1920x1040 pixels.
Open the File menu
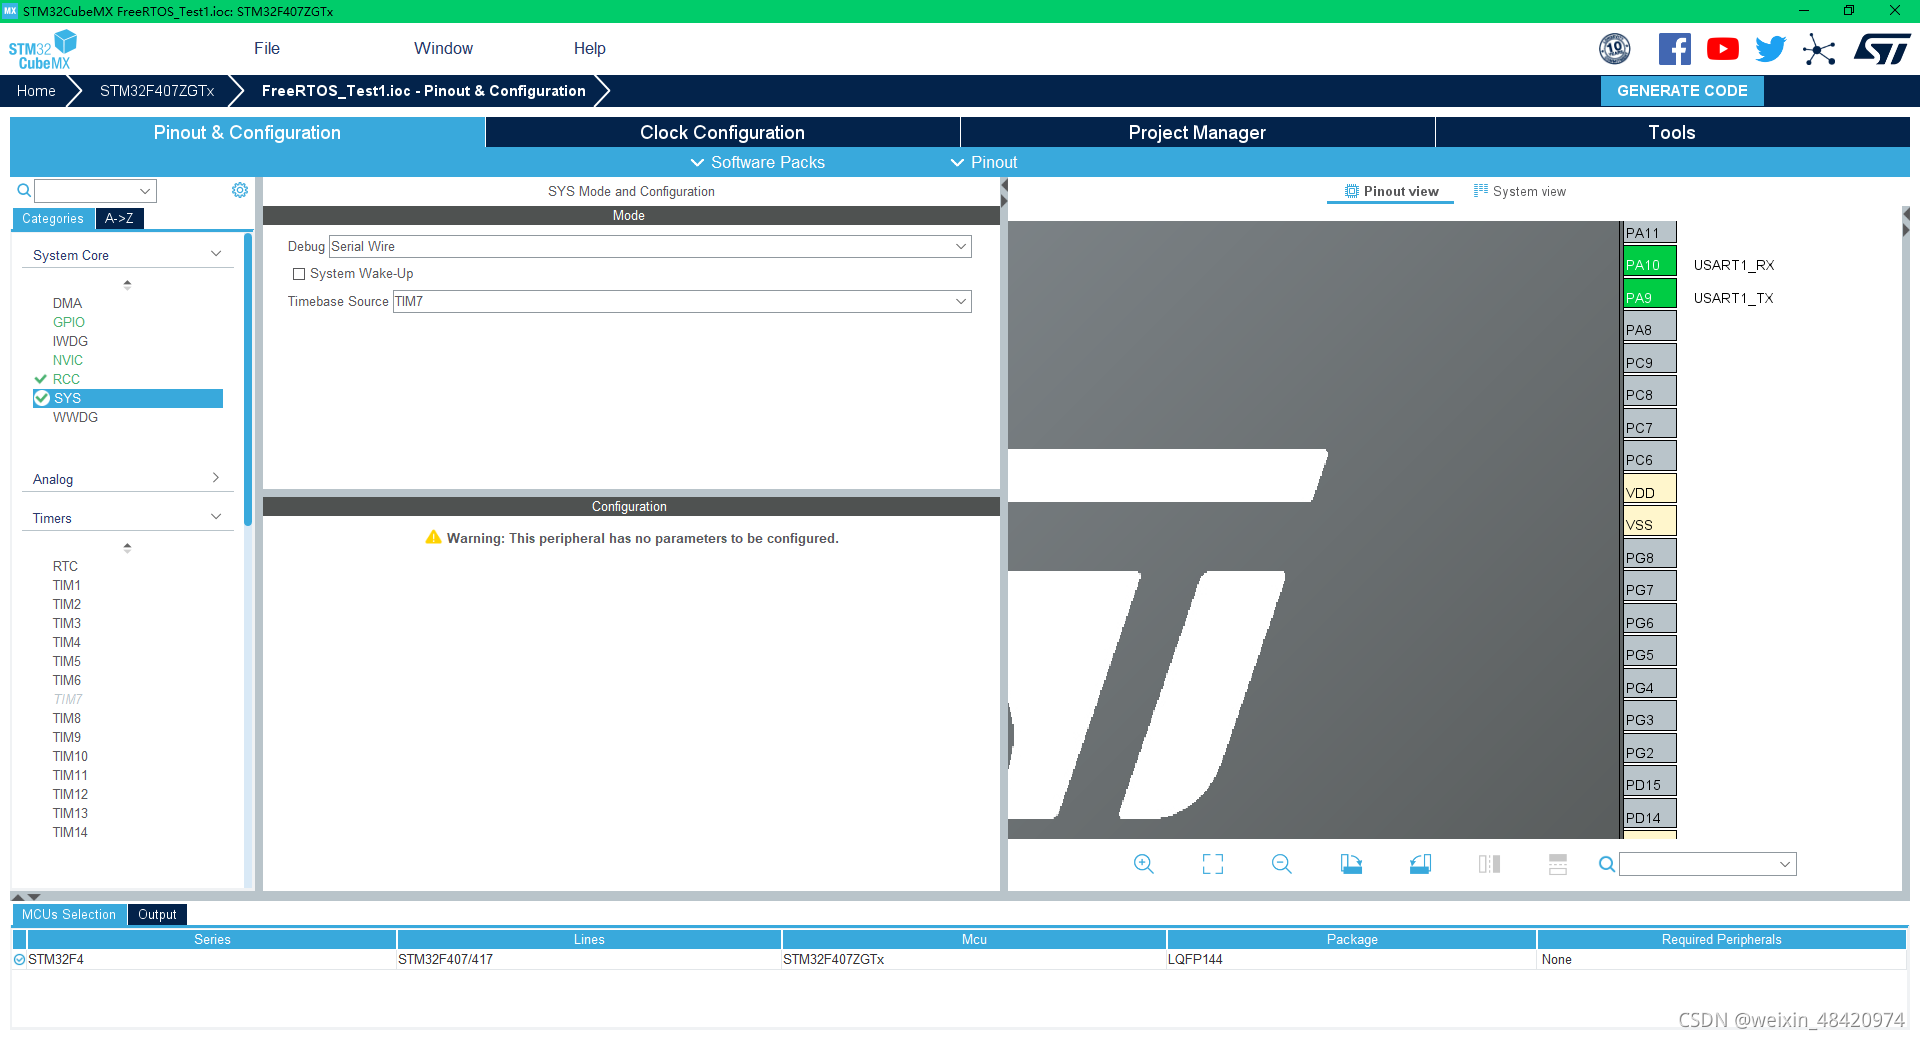click(x=267, y=48)
